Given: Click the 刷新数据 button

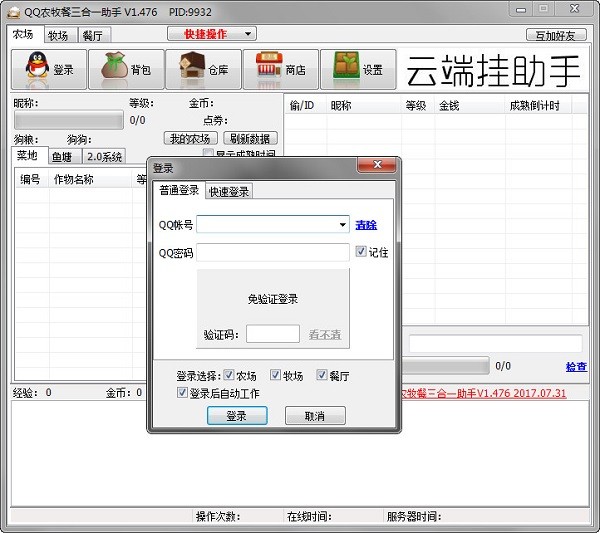Looking at the screenshot, I should pyautogui.click(x=250, y=139).
